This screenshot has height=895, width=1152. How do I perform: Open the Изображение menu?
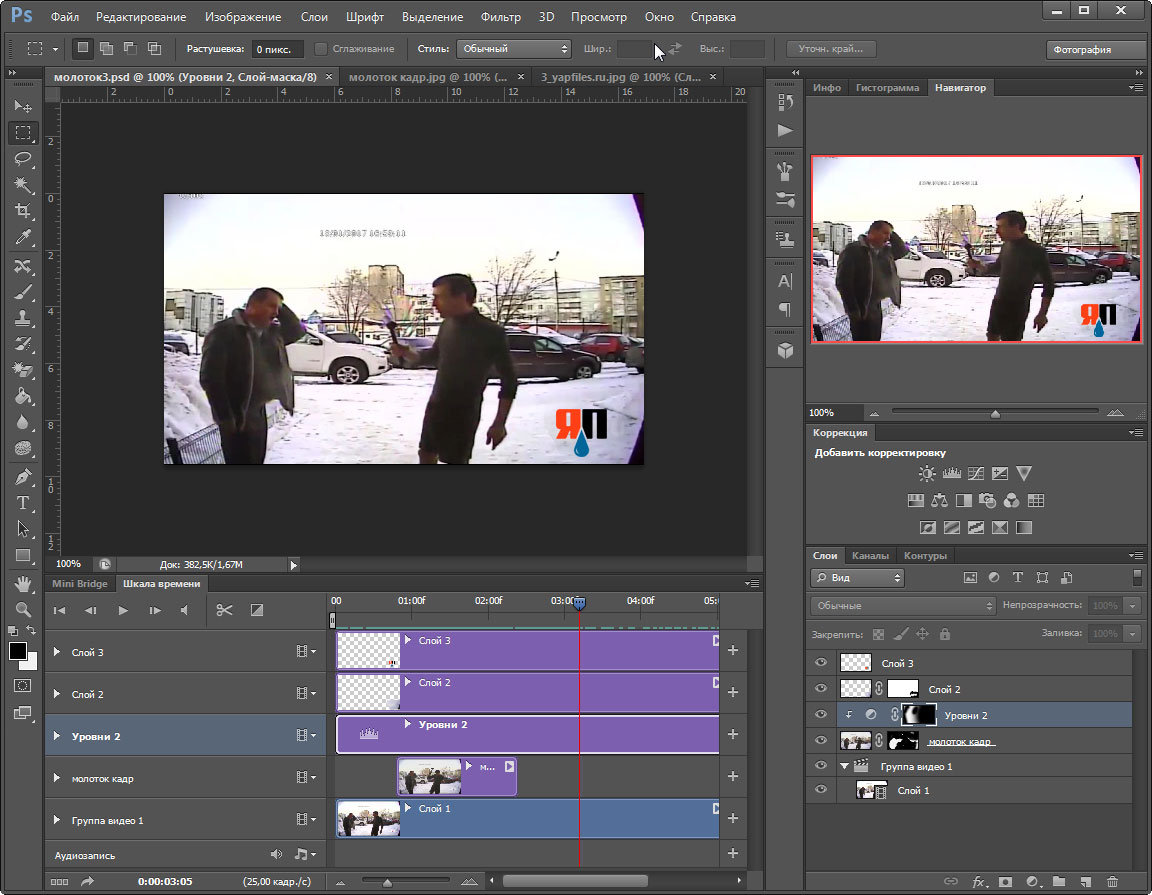click(x=243, y=16)
